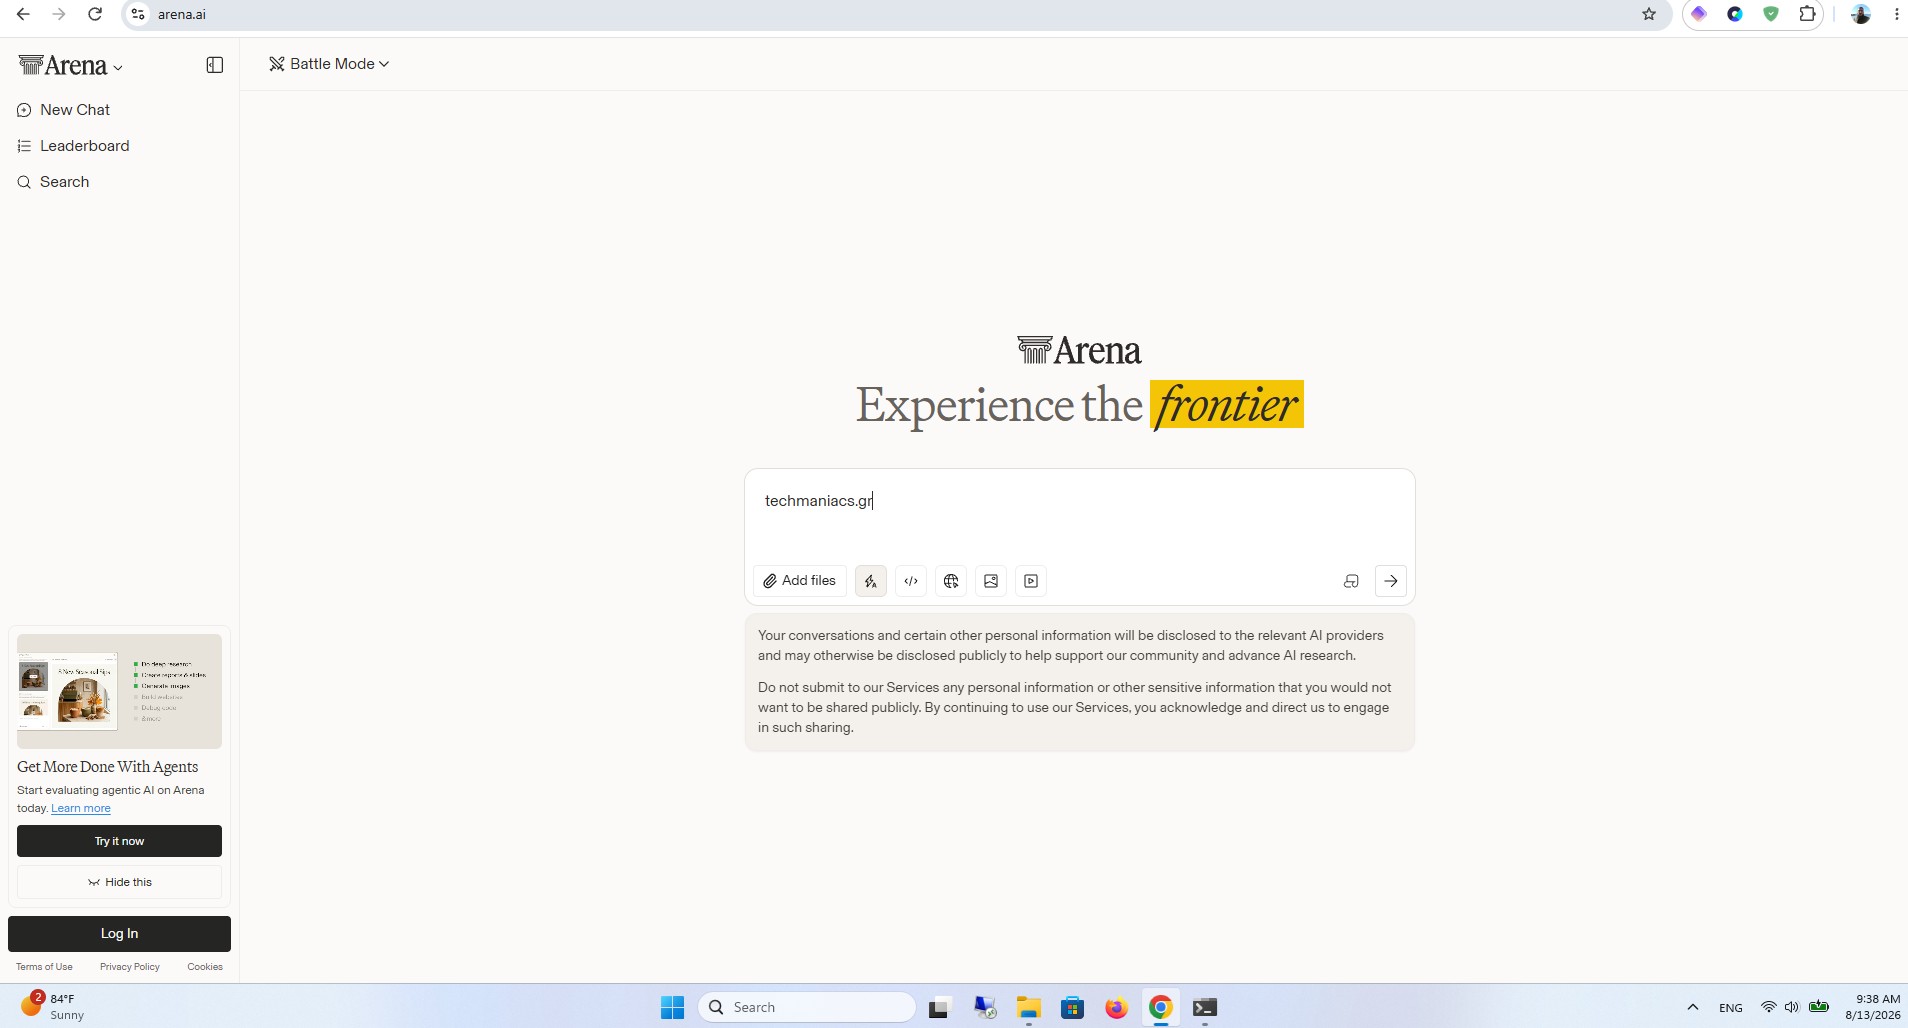Open the volume speaker control
1908x1028 pixels.
1792,1007
